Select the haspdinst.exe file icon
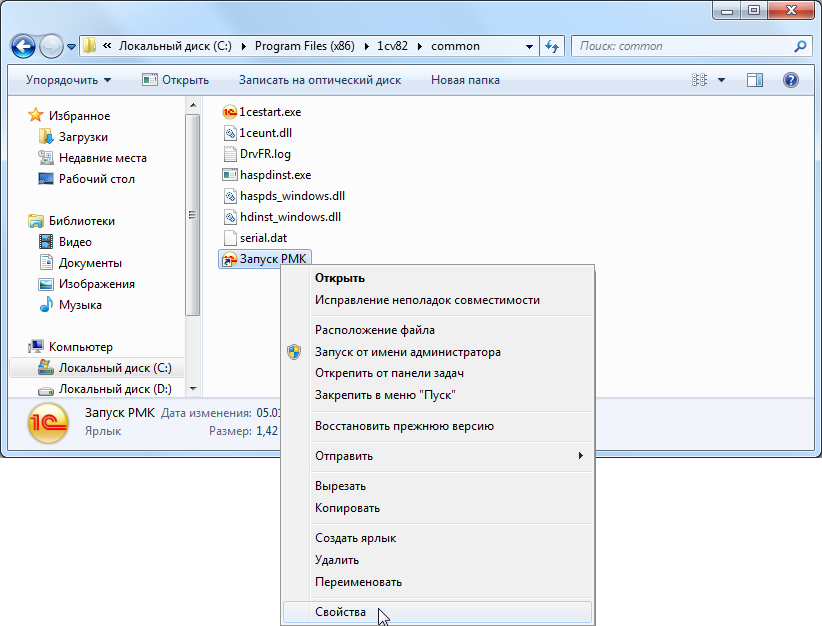822x626 pixels. (230, 175)
